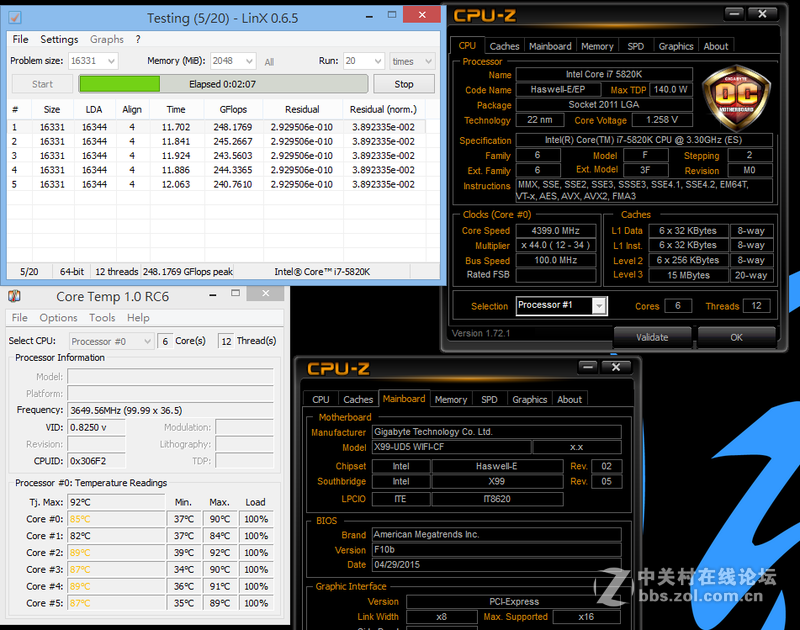Click the Core Temp app icon in its title bar

12,296
